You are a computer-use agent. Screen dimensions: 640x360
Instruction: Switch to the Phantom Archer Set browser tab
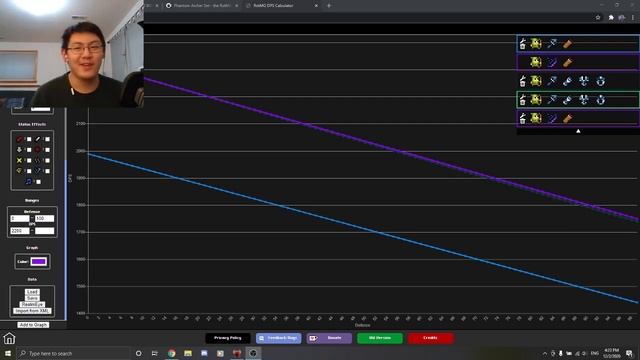(202, 6)
